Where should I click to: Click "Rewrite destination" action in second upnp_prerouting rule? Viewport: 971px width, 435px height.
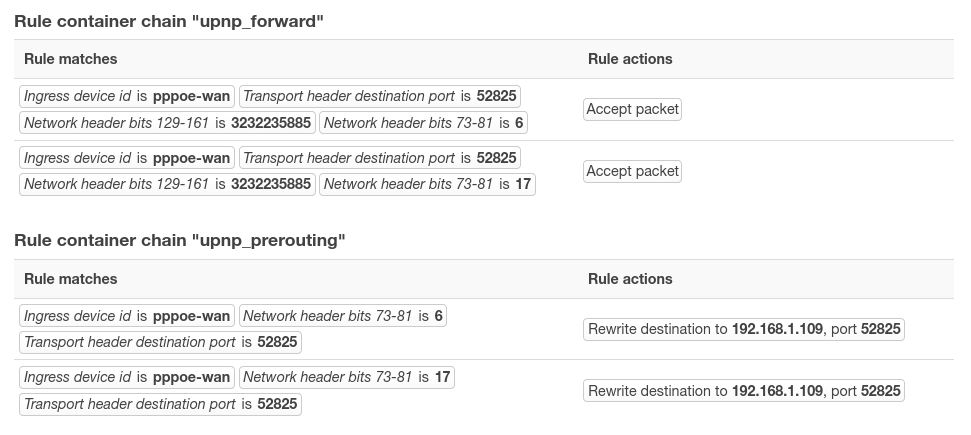[x=743, y=391]
